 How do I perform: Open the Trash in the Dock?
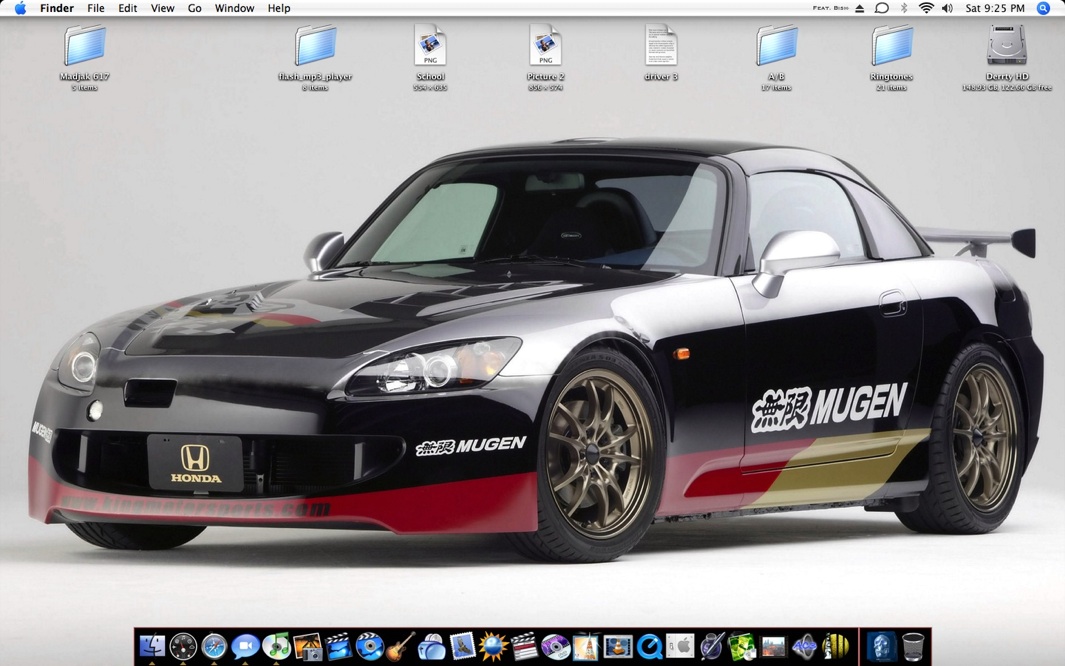click(x=912, y=647)
